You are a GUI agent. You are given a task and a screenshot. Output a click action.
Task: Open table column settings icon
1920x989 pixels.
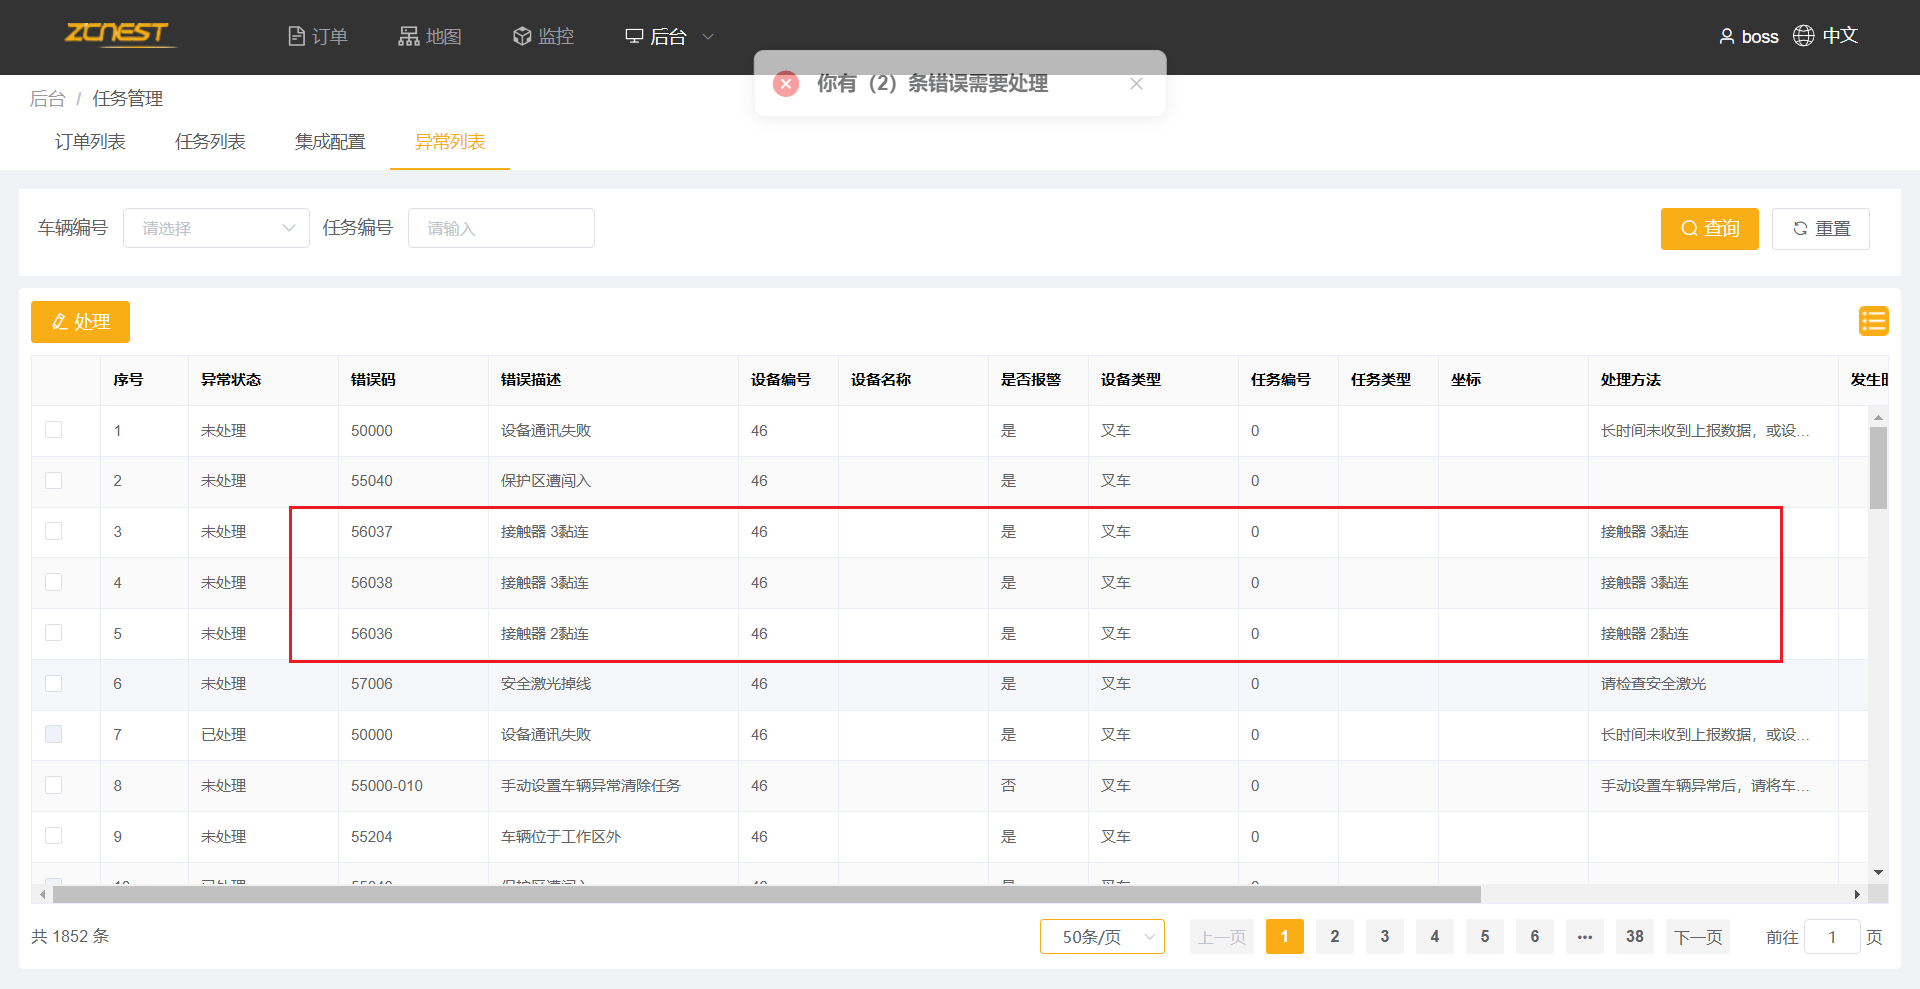point(1874,321)
